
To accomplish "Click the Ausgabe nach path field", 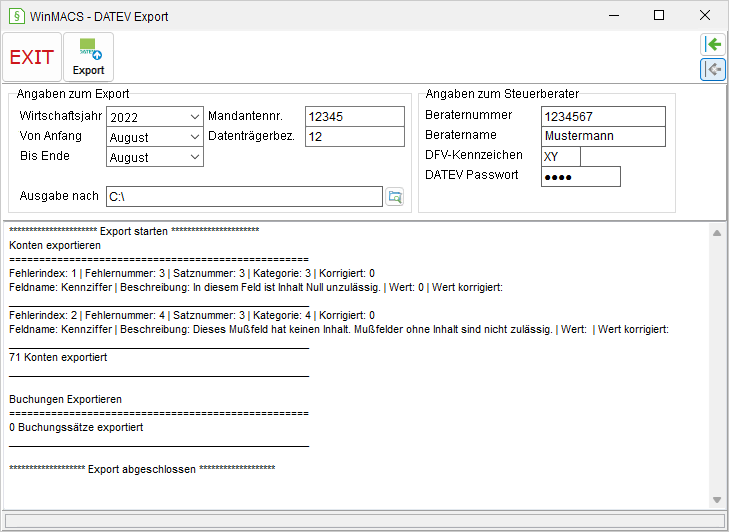I will 244,197.
